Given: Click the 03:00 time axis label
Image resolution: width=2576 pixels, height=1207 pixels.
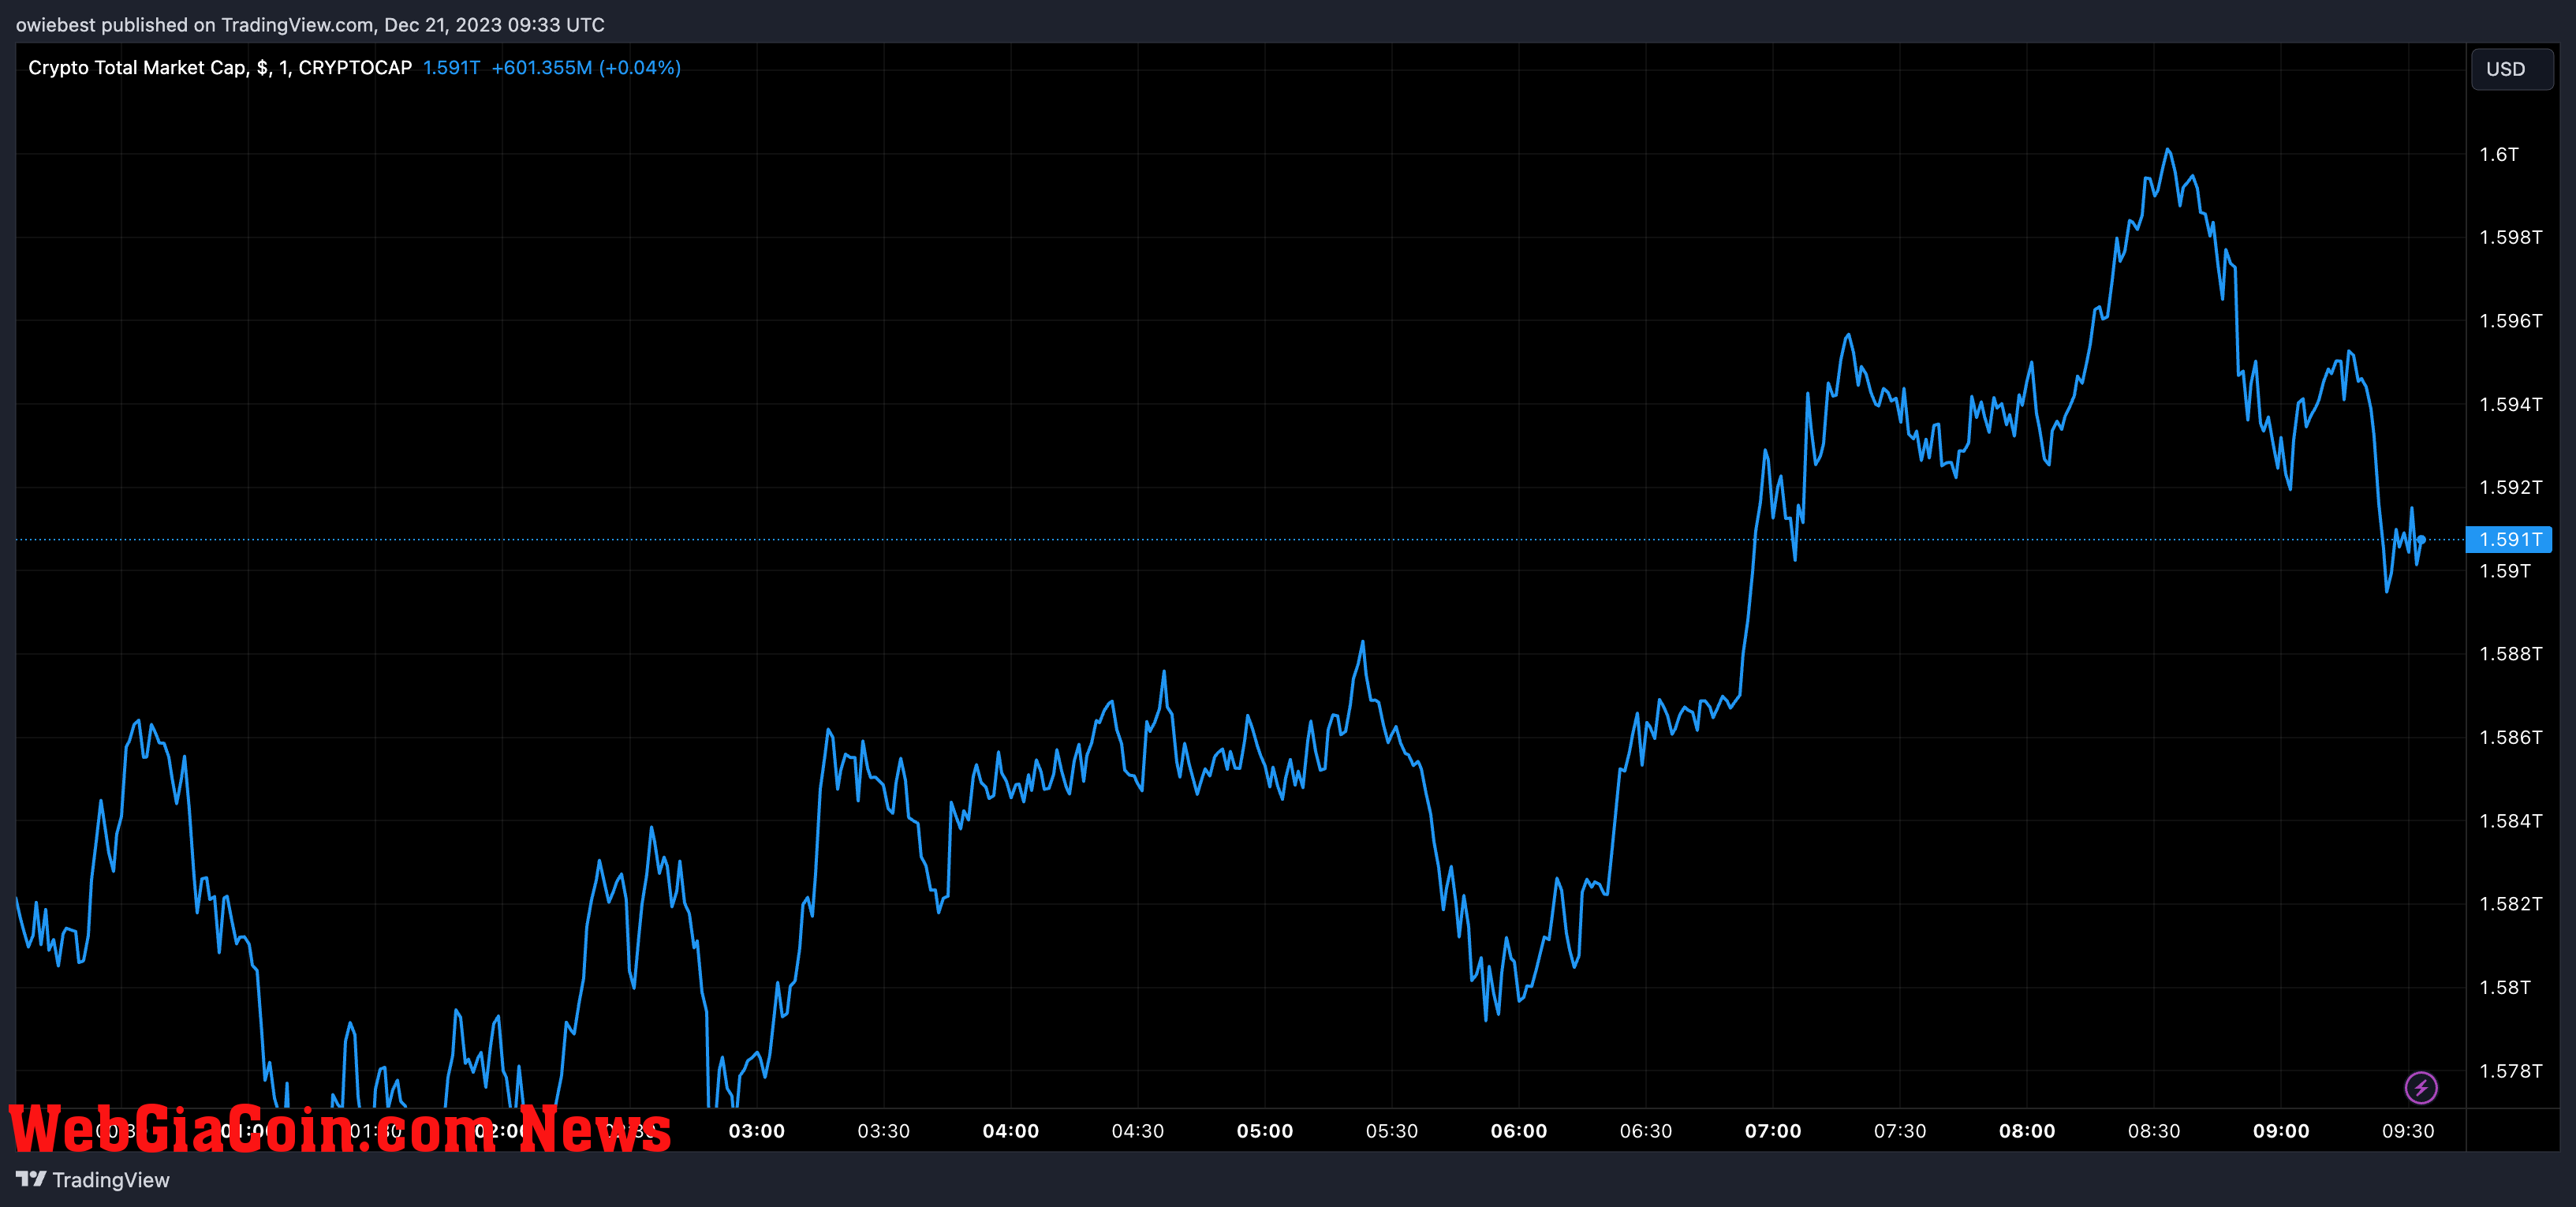Looking at the screenshot, I should 757,1131.
